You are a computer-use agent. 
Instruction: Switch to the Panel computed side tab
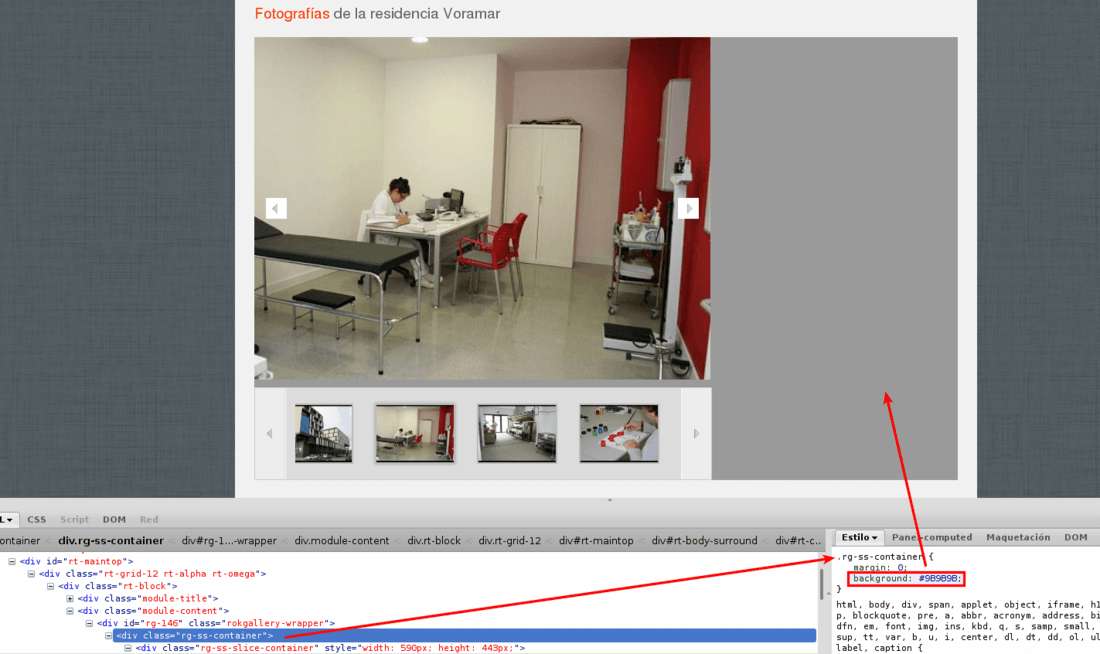click(x=932, y=538)
